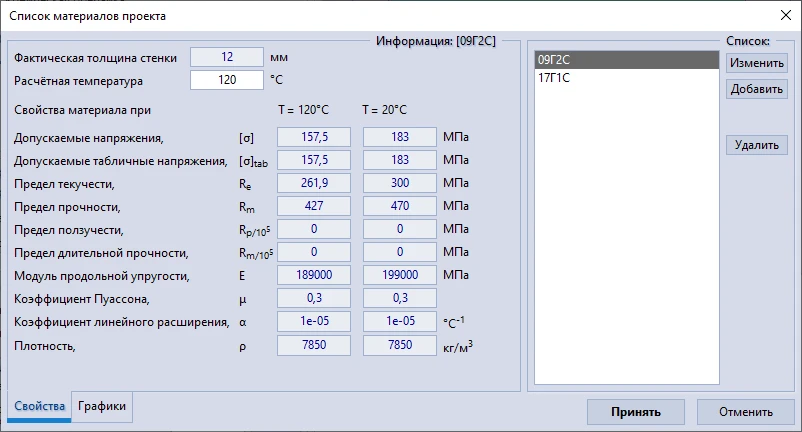Click the Расчётная температура input field

click(x=226, y=80)
